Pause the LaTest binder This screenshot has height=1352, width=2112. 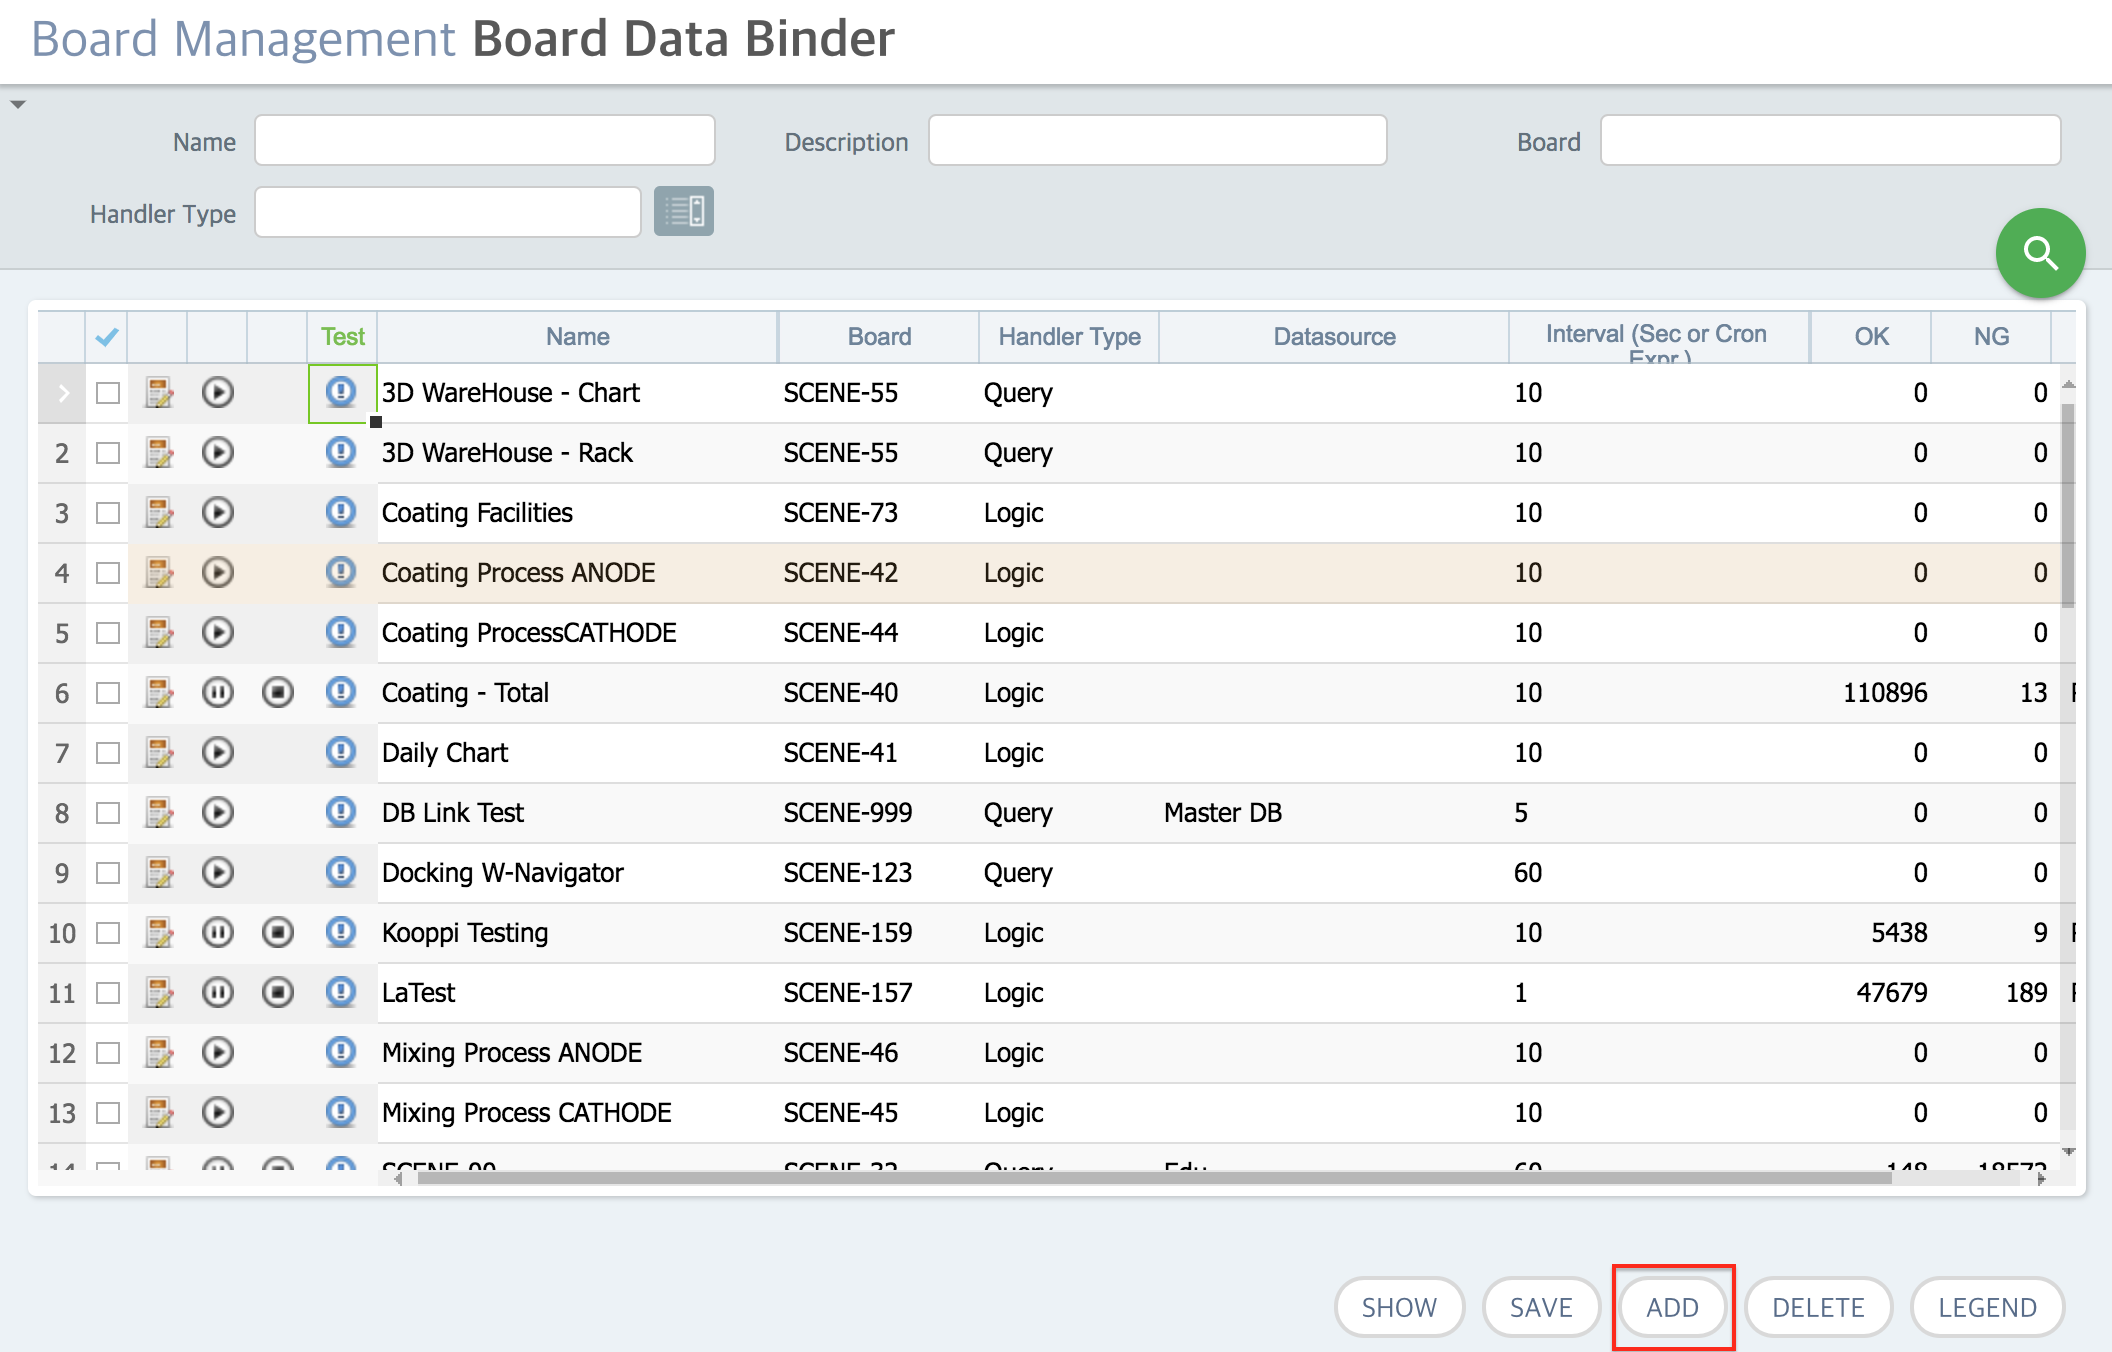click(218, 992)
